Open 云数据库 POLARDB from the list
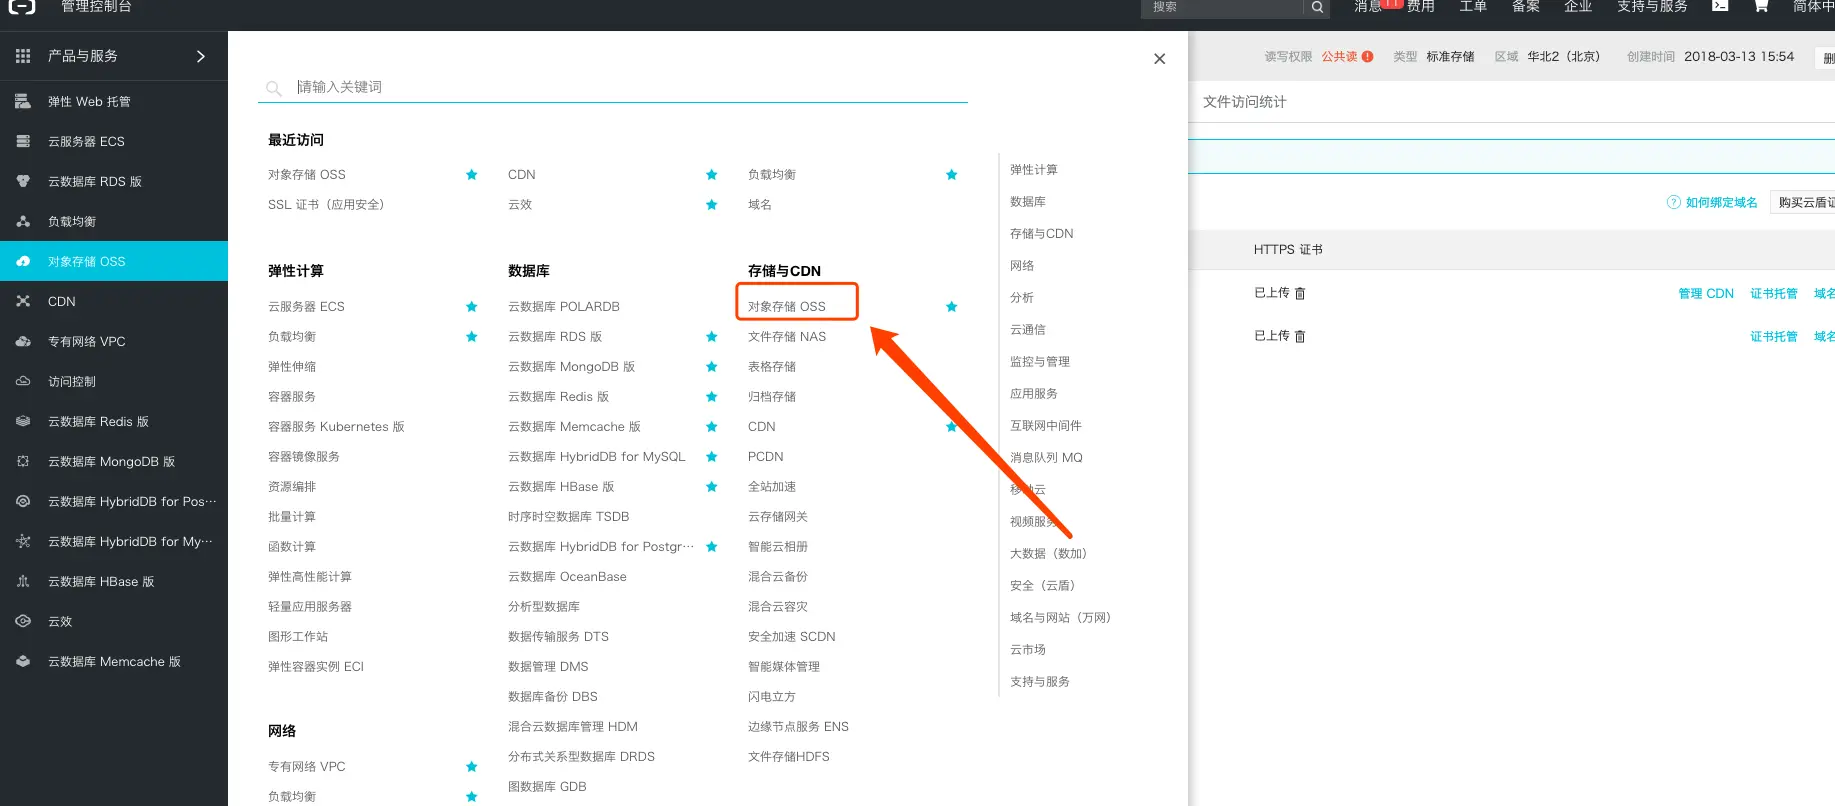Viewport: 1835px width, 806px height. tap(564, 307)
